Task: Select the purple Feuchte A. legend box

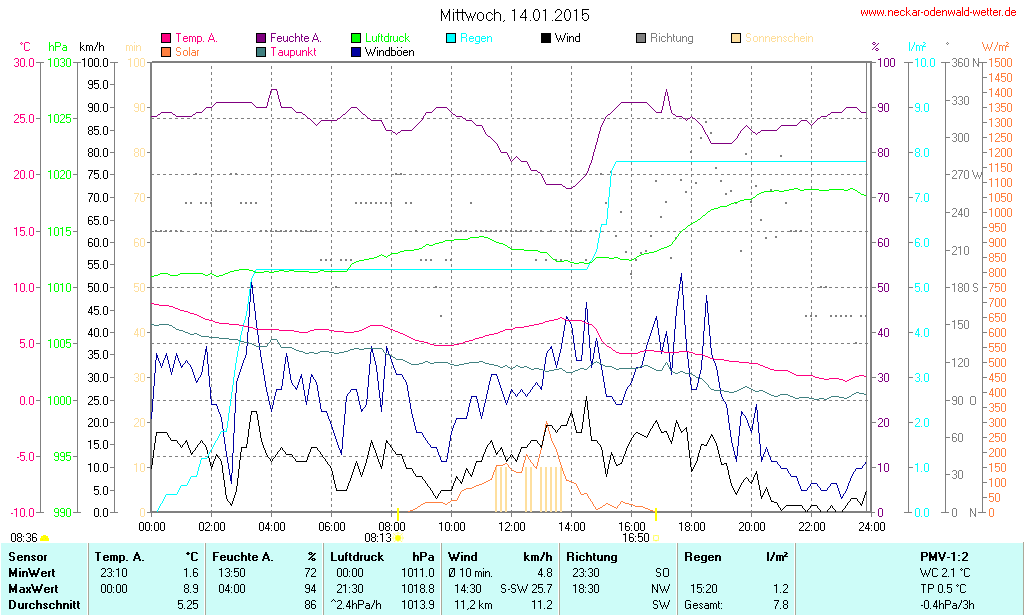Action: (x=262, y=38)
